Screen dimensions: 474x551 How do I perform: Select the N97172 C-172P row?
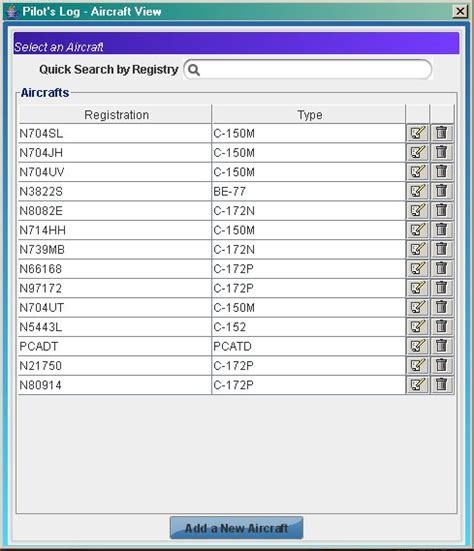[212, 288]
